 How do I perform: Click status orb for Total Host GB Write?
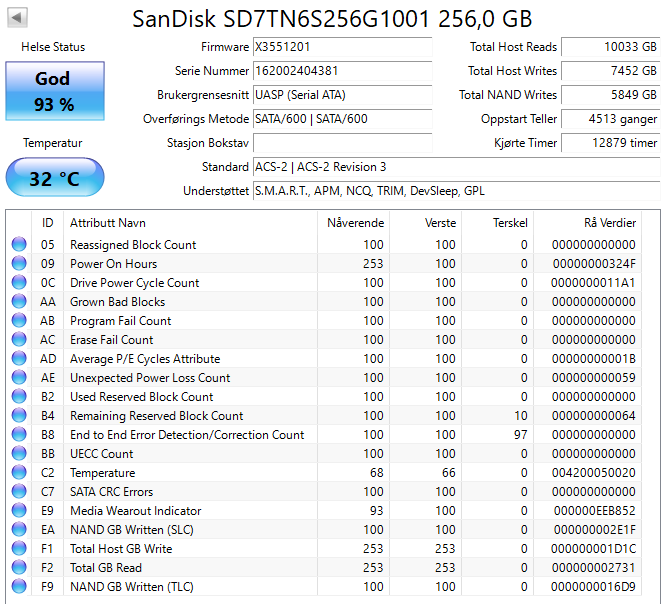point(19,549)
